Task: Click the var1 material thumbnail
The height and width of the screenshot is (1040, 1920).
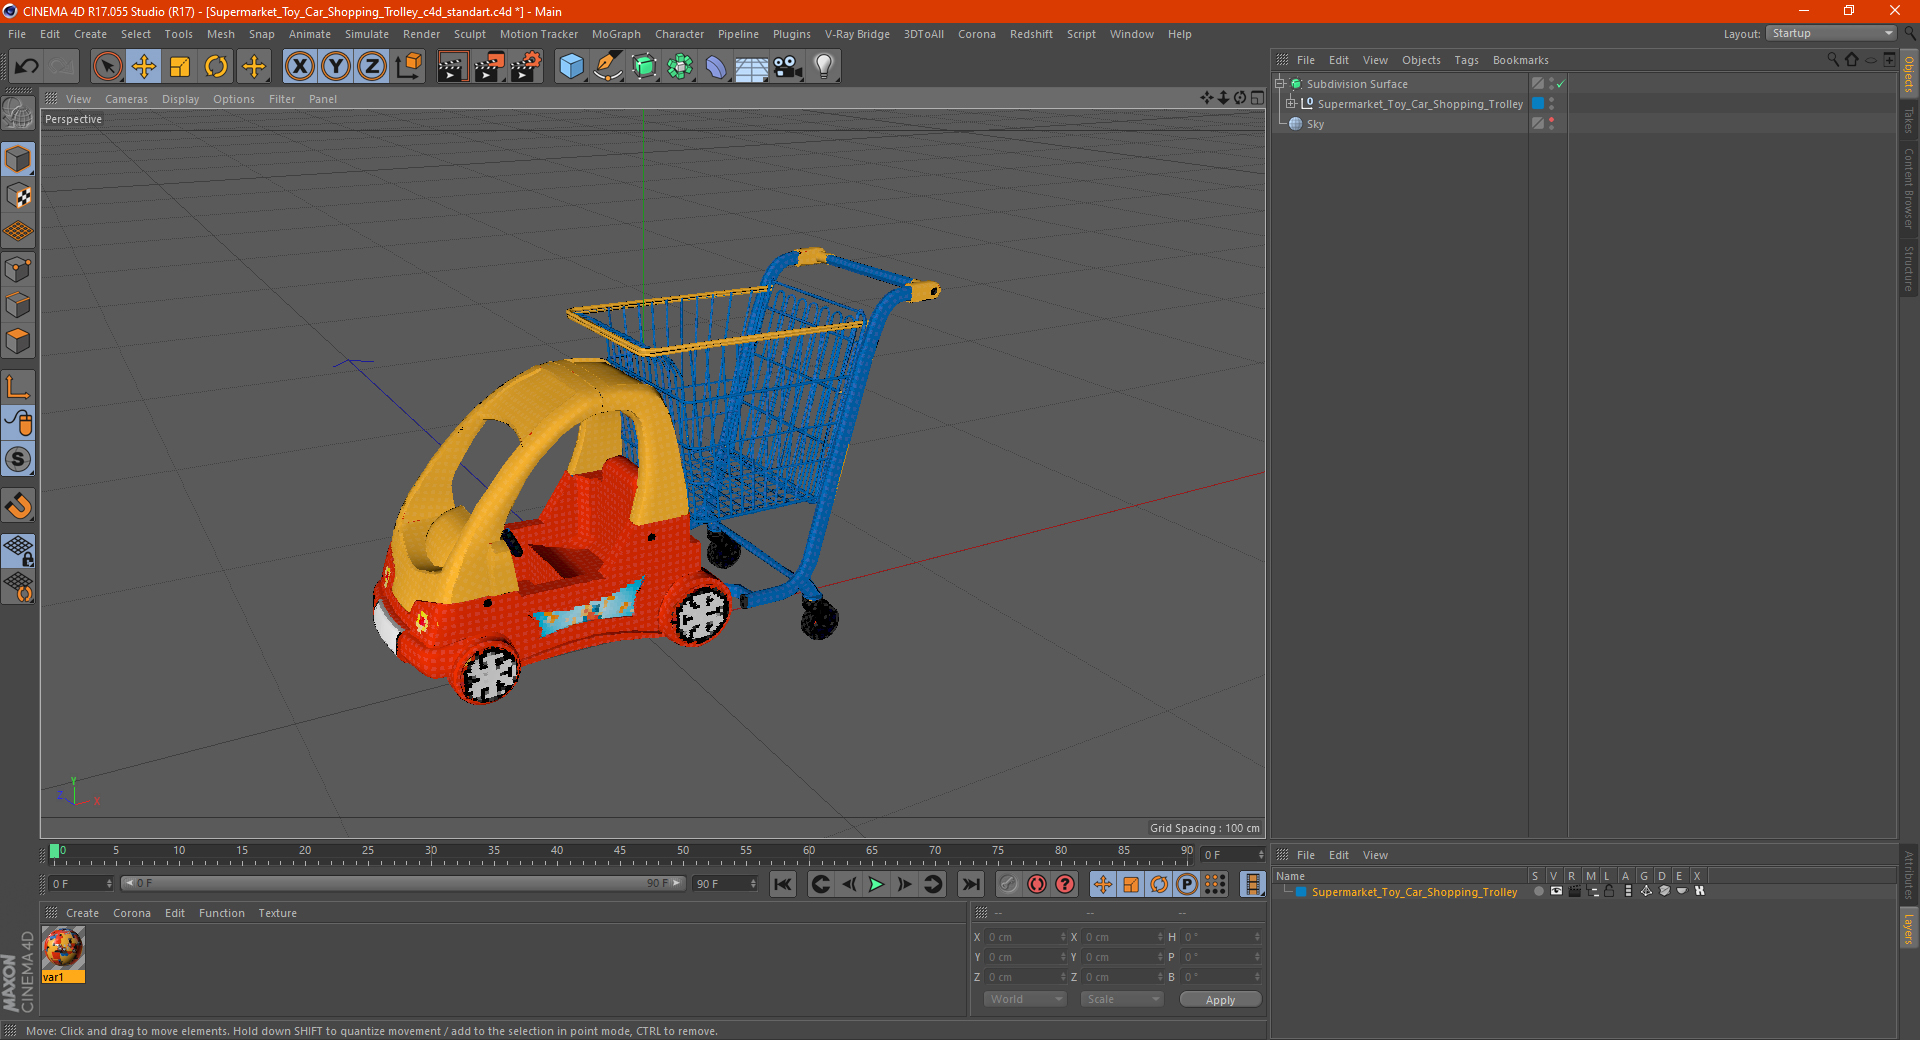Action: pos(63,948)
